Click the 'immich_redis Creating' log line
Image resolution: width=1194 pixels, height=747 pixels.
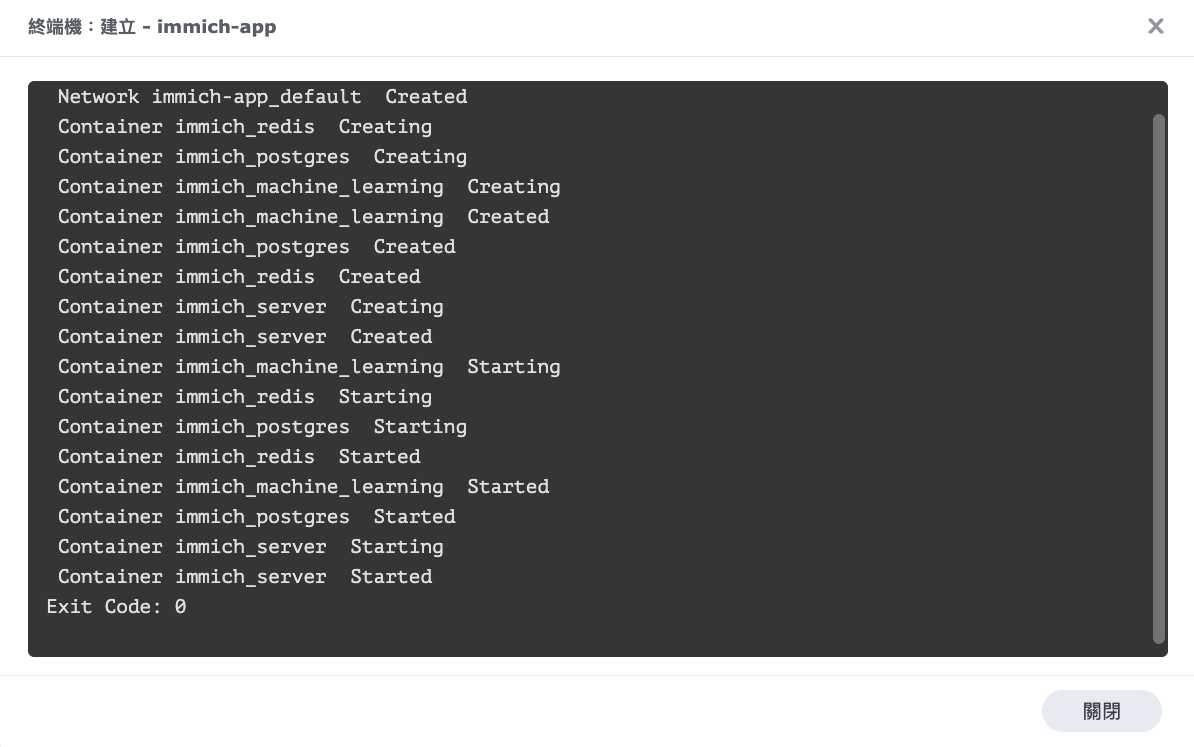coord(244,127)
